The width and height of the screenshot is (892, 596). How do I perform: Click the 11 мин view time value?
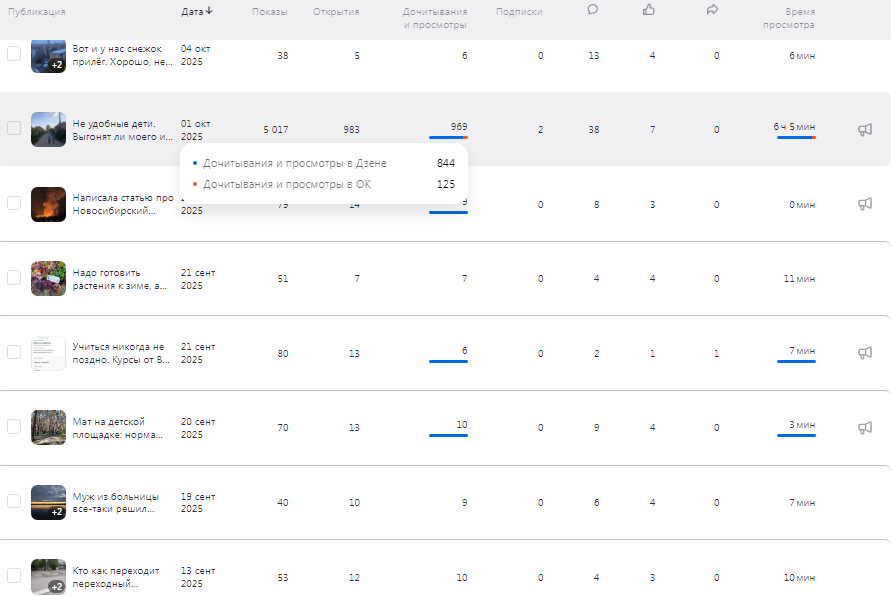pos(799,279)
